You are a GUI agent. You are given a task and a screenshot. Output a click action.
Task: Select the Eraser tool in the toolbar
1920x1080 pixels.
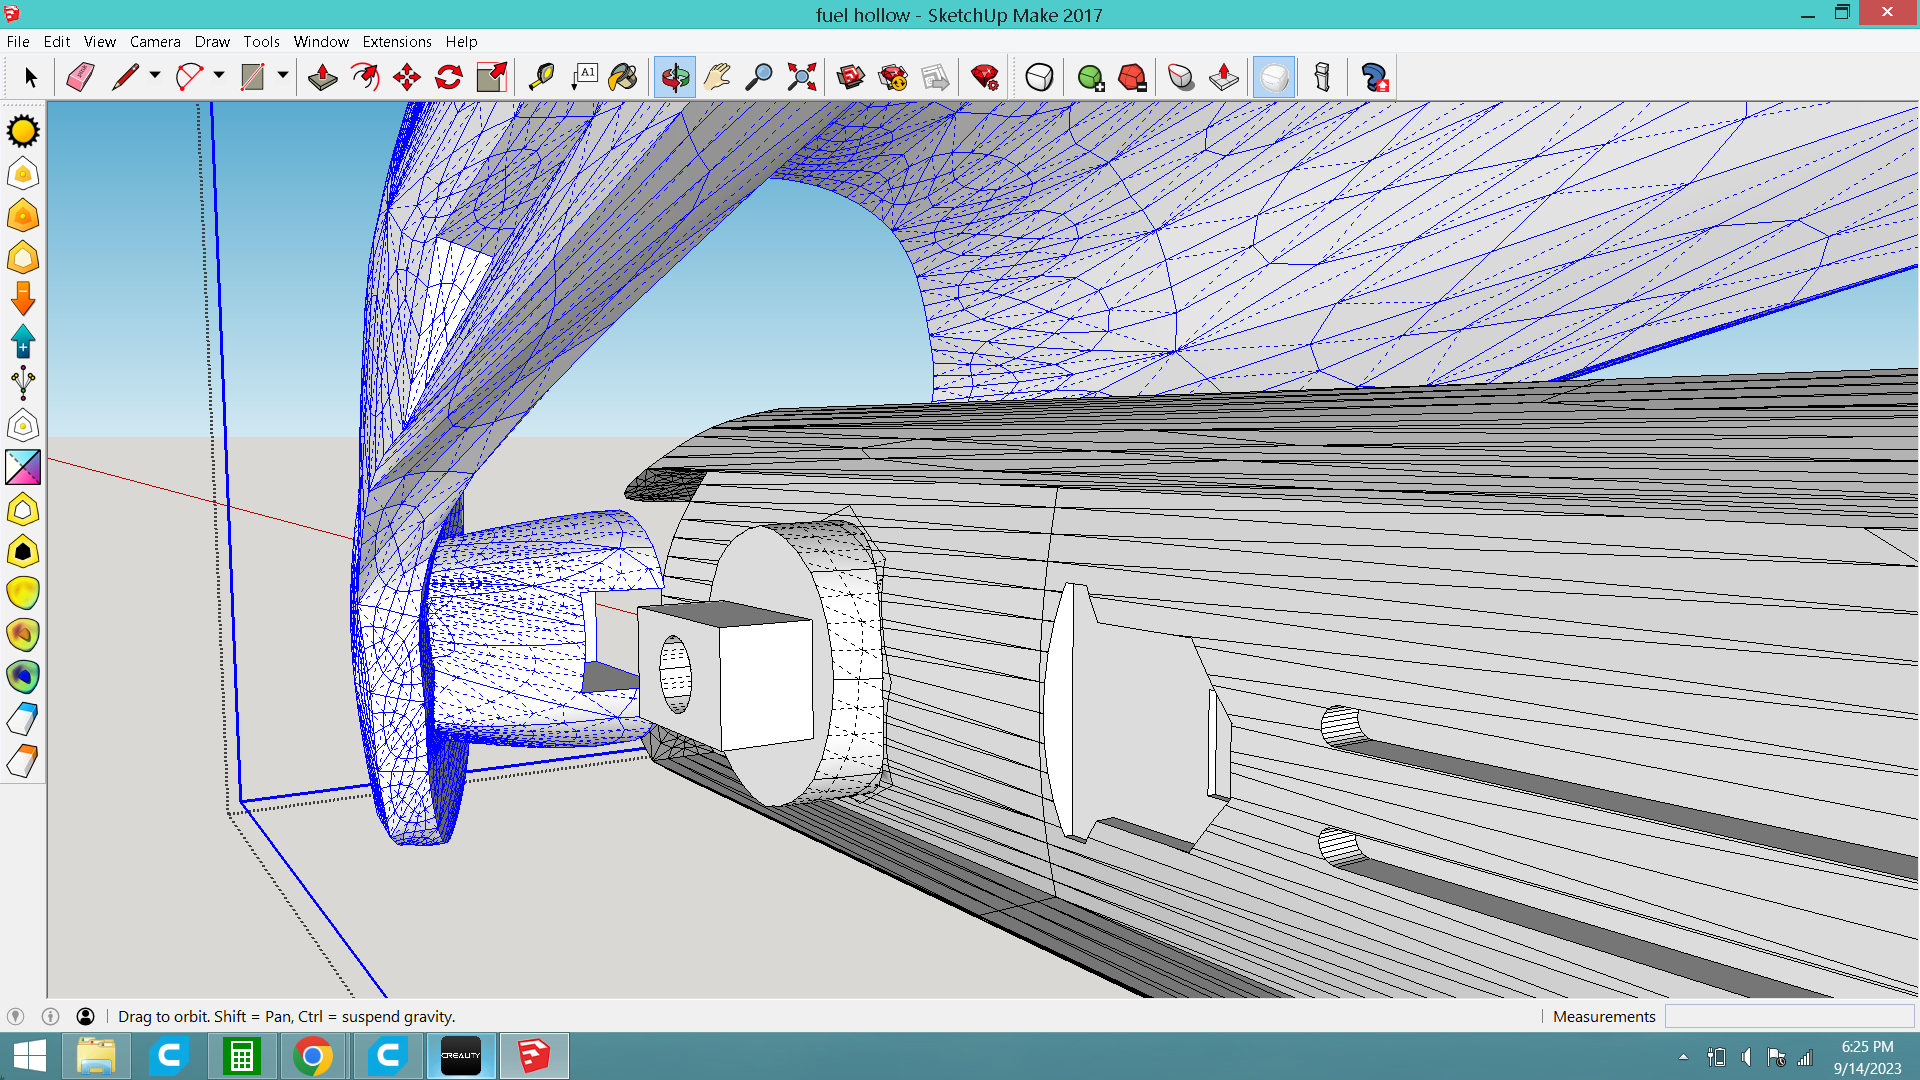pyautogui.click(x=80, y=77)
